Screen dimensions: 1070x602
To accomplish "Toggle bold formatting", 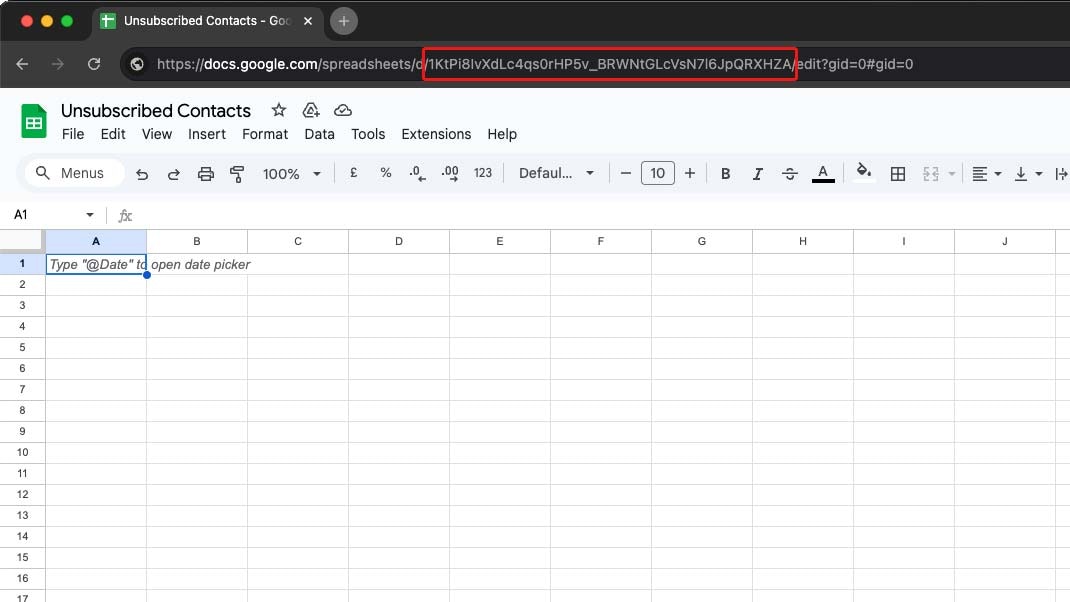I will [725, 174].
